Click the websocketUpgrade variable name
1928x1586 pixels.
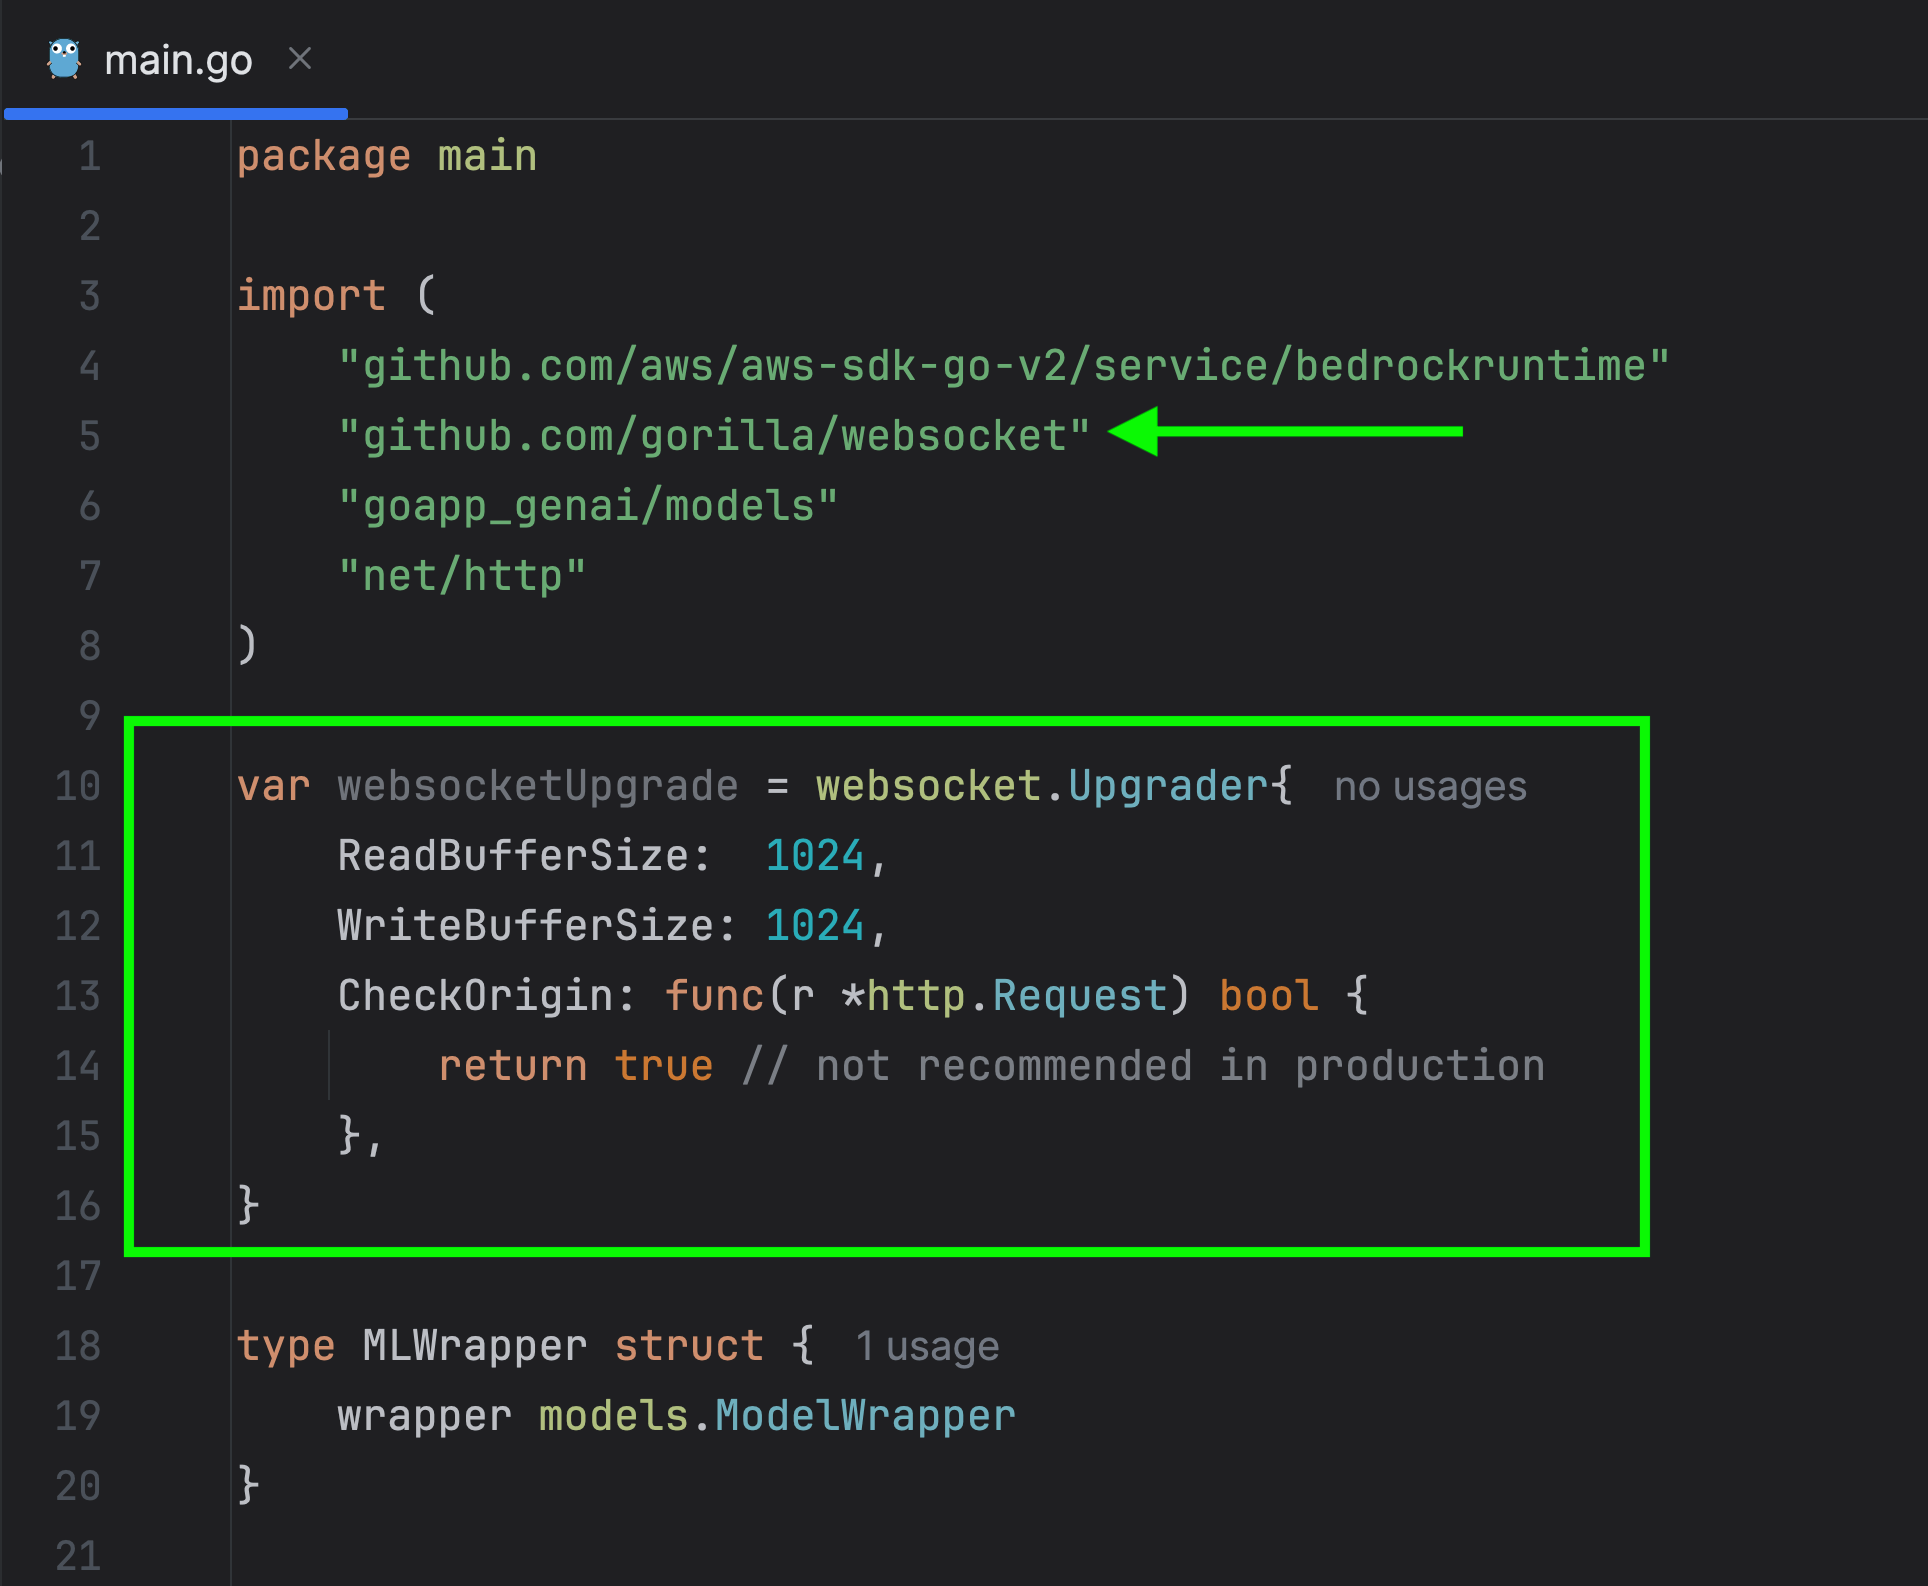coord(538,786)
